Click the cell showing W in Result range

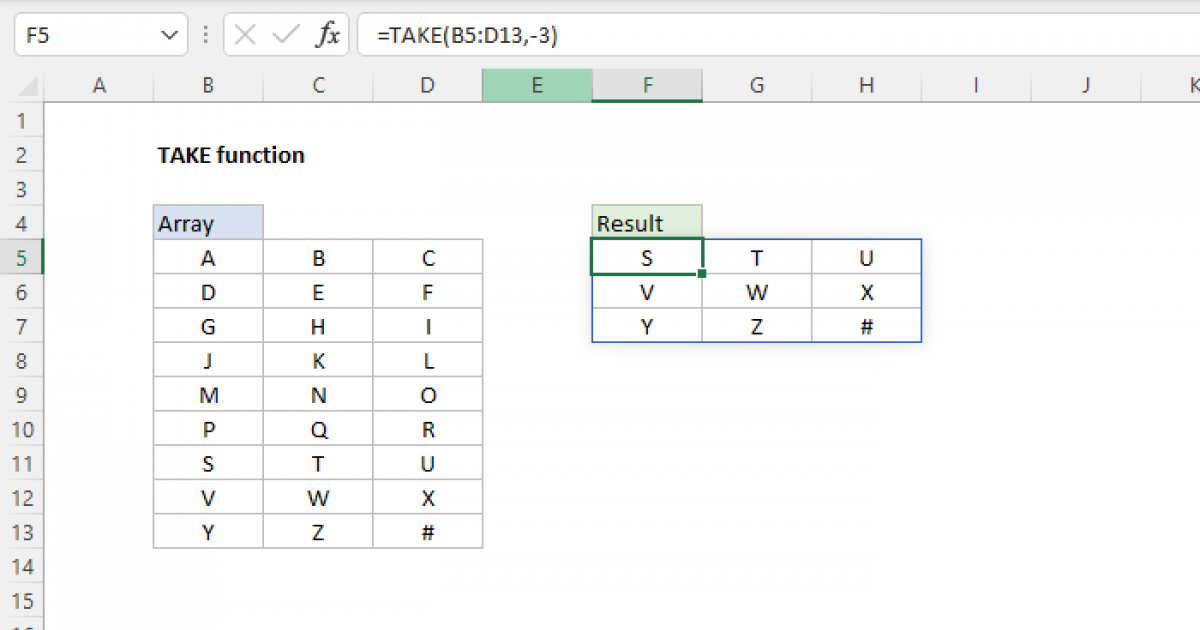pos(756,291)
